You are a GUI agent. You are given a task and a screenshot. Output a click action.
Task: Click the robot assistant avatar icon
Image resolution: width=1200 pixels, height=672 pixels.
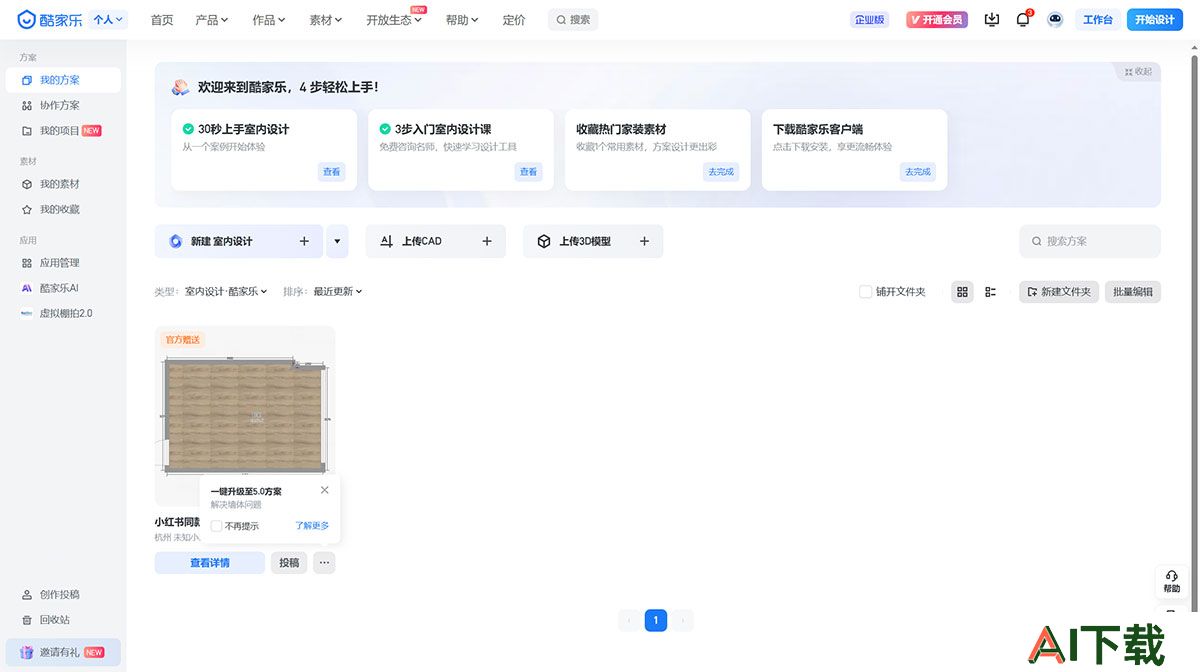[1055, 19]
